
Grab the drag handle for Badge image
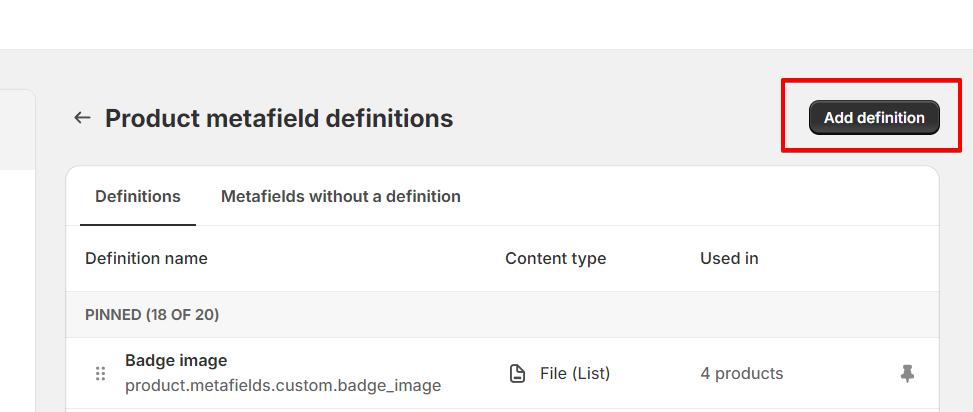(100, 374)
